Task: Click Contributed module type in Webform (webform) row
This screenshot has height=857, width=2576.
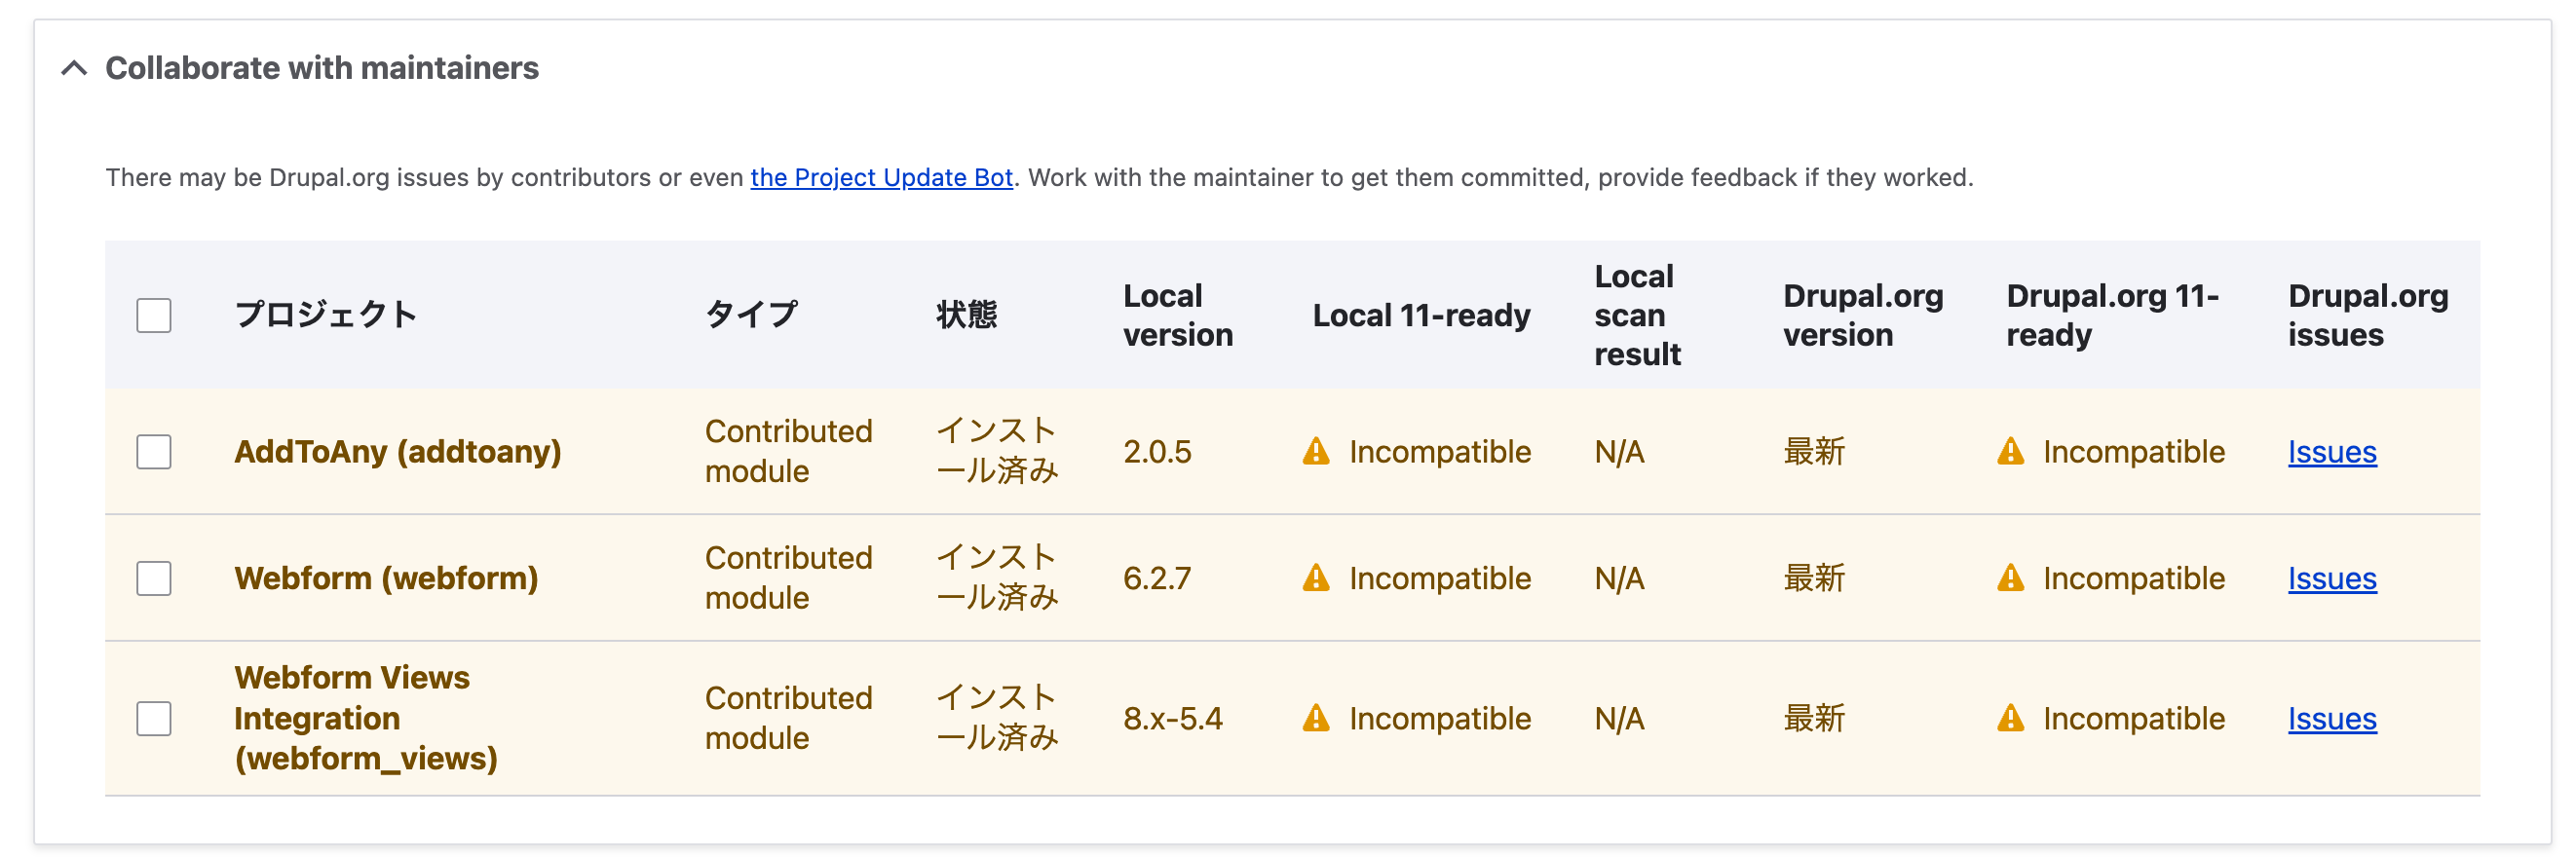Action: point(788,578)
